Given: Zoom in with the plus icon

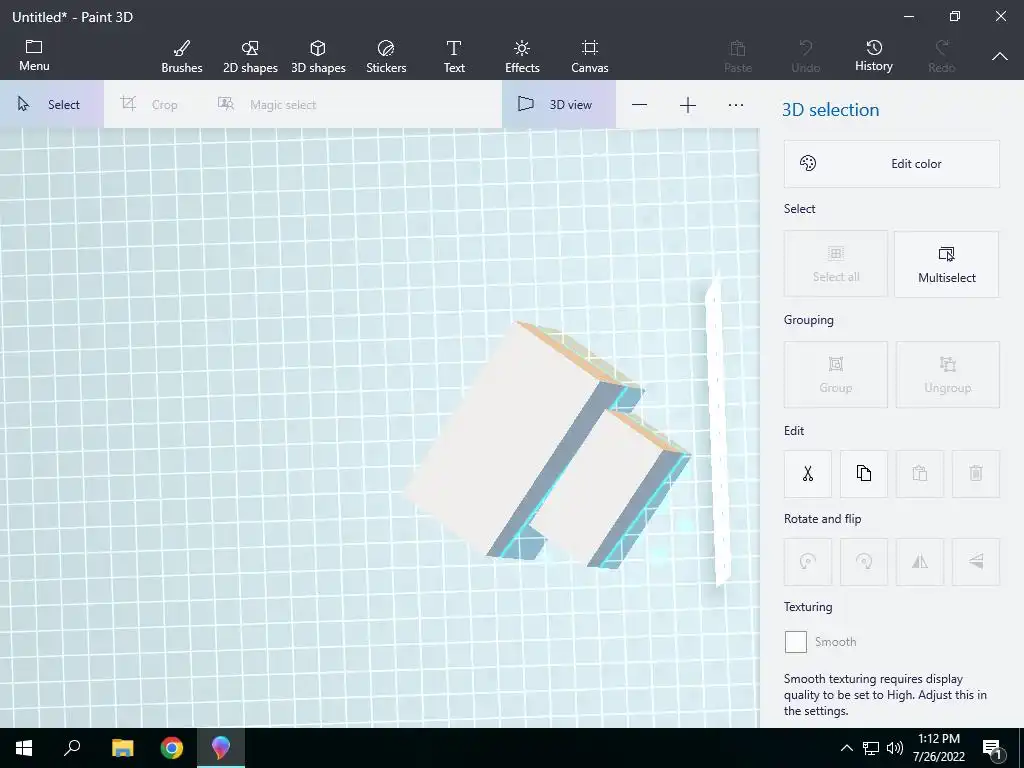Looking at the screenshot, I should [x=688, y=105].
